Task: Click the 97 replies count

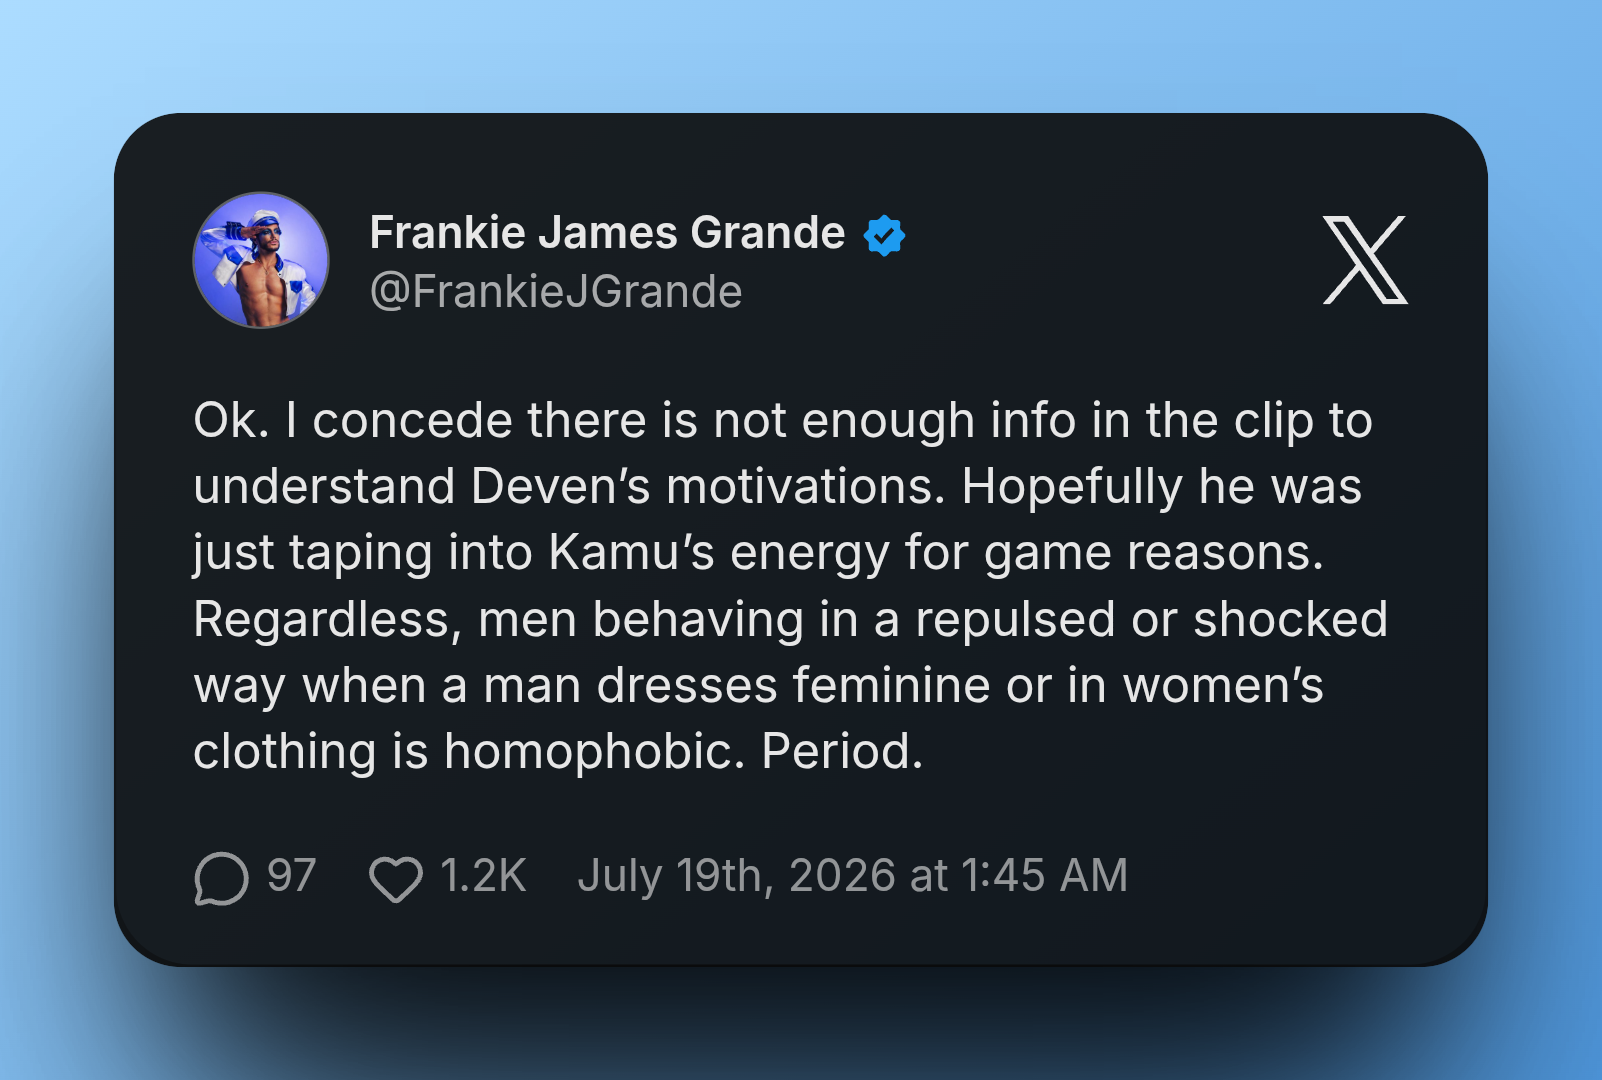Action: point(291,876)
